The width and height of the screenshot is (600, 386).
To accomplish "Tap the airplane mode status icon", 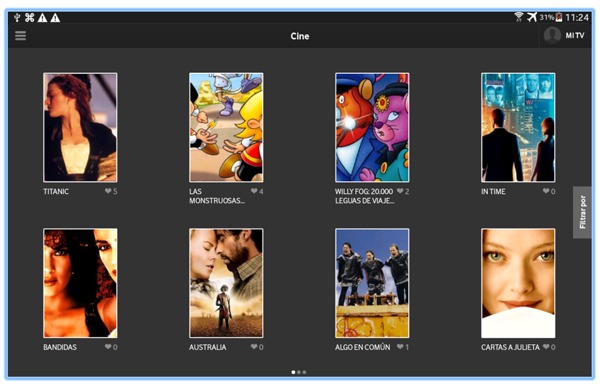I will click(532, 17).
